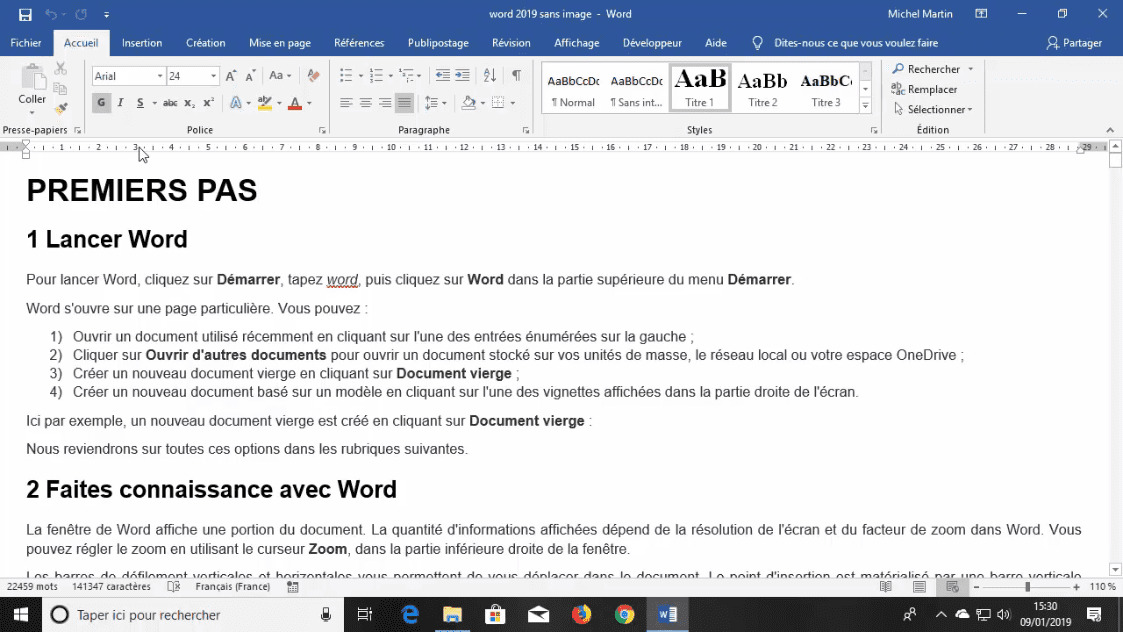This screenshot has width=1123, height=632.
Task: Toggle subscript x₂ button
Action: coord(189,103)
